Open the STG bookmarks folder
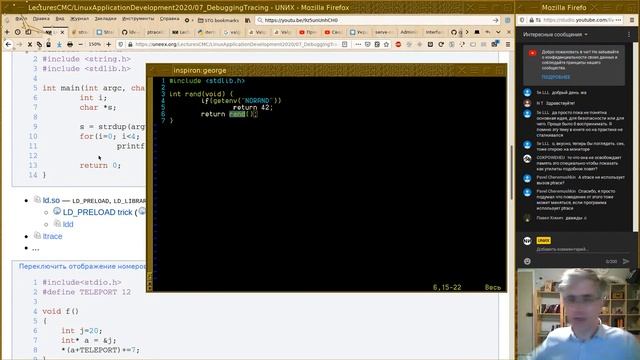The image size is (640, 360). 218,20
